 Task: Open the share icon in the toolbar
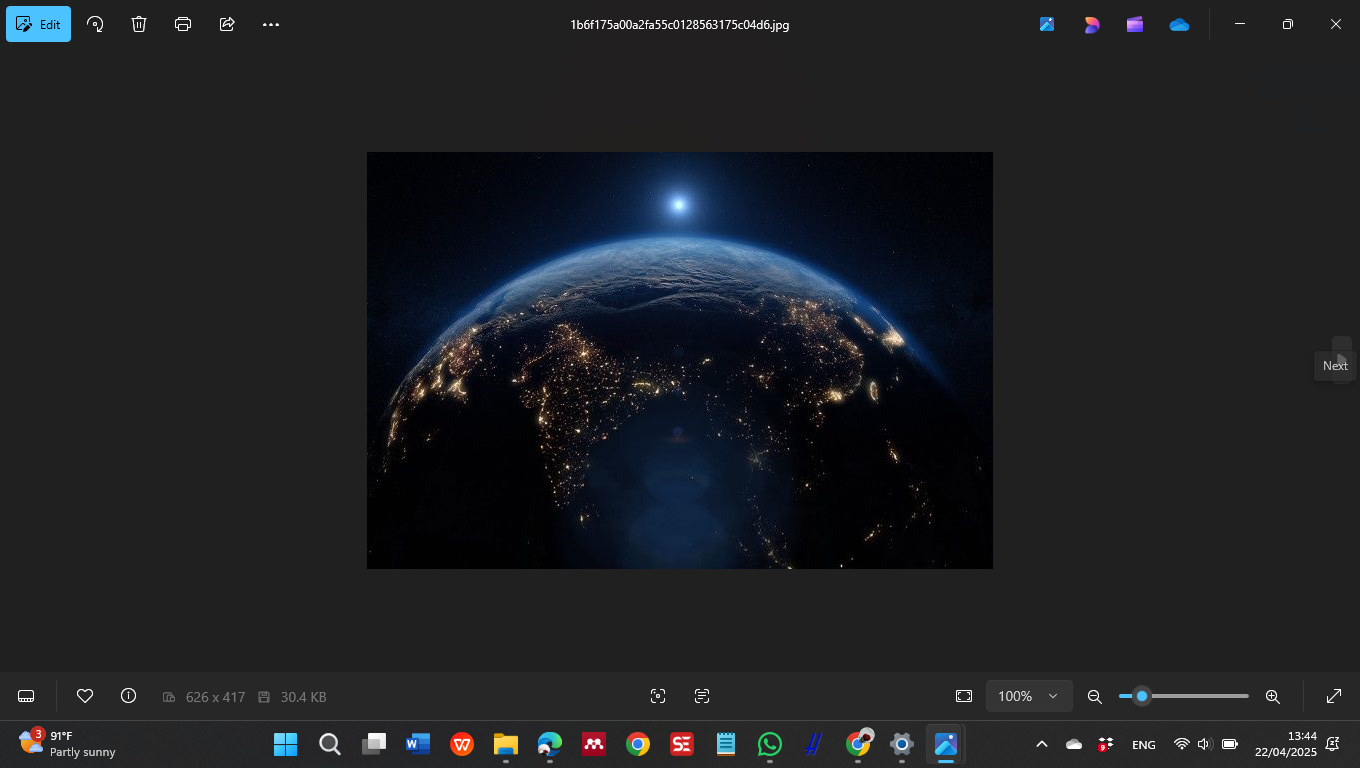pos(227,24)
